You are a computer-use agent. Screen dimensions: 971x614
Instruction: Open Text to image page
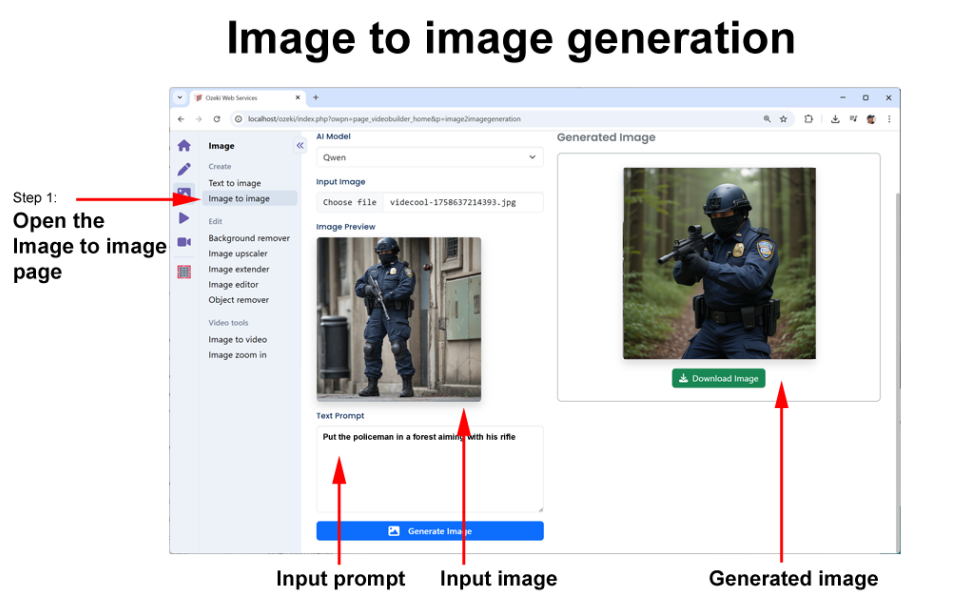click(x=235, y=183)
